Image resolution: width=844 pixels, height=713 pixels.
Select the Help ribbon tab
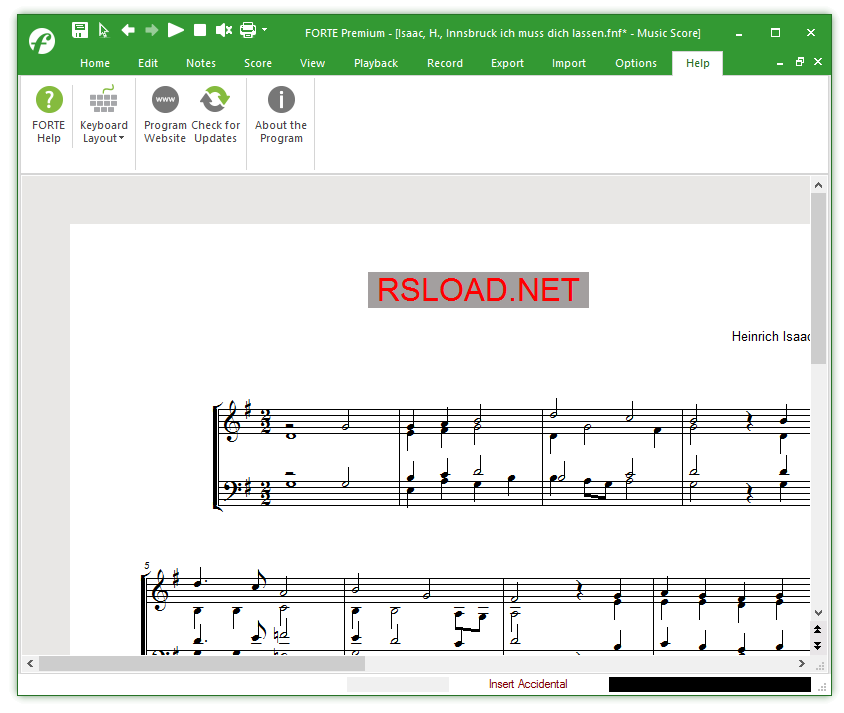pyautogui.click(x=698, y=63)
